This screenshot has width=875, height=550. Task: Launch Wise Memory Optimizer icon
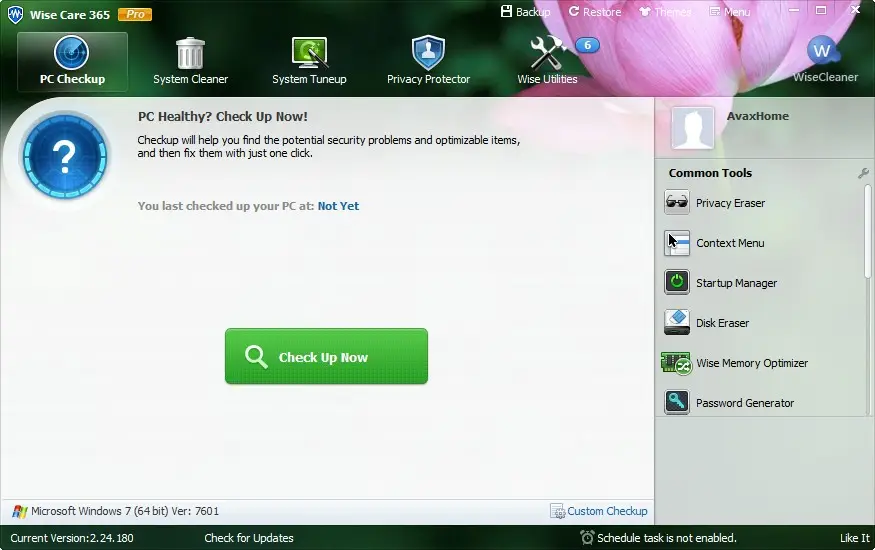[x=676, y=363]
